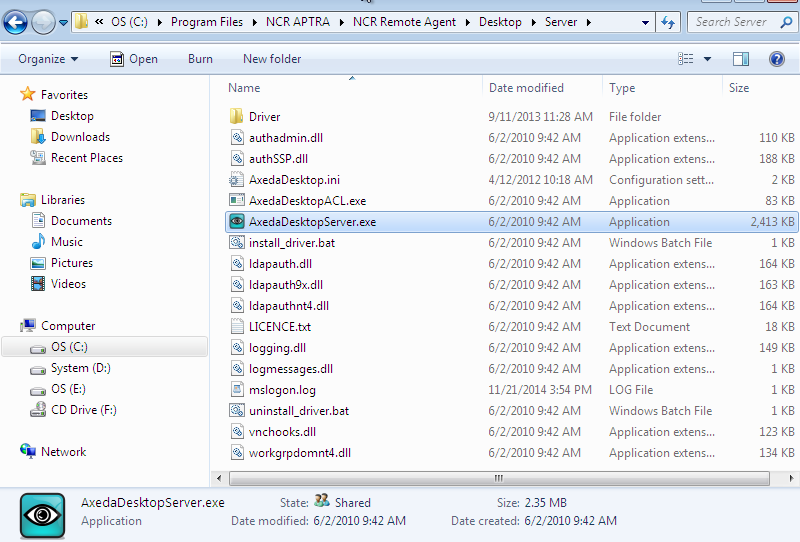Click the authSSP.dll file icon

click(237, 158)
